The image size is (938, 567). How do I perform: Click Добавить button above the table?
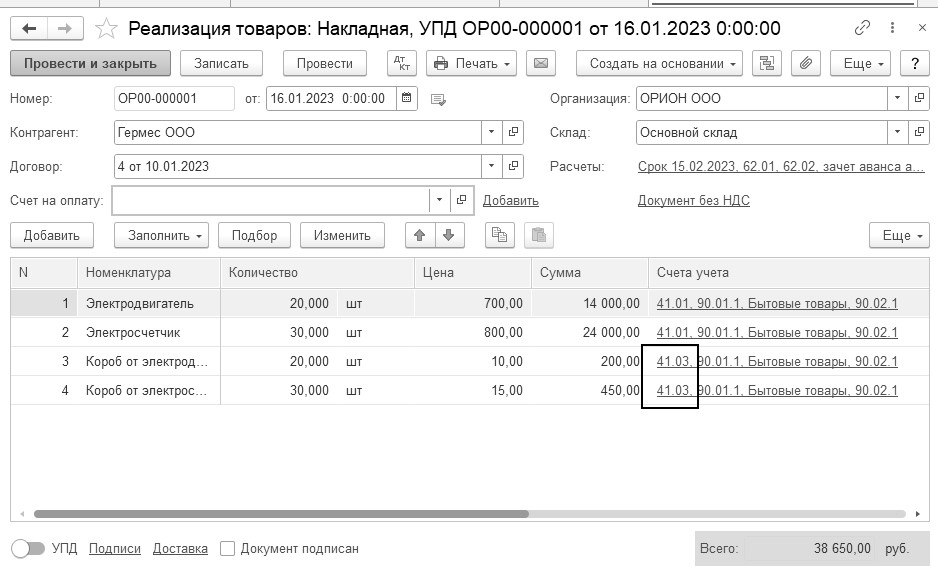52,235
